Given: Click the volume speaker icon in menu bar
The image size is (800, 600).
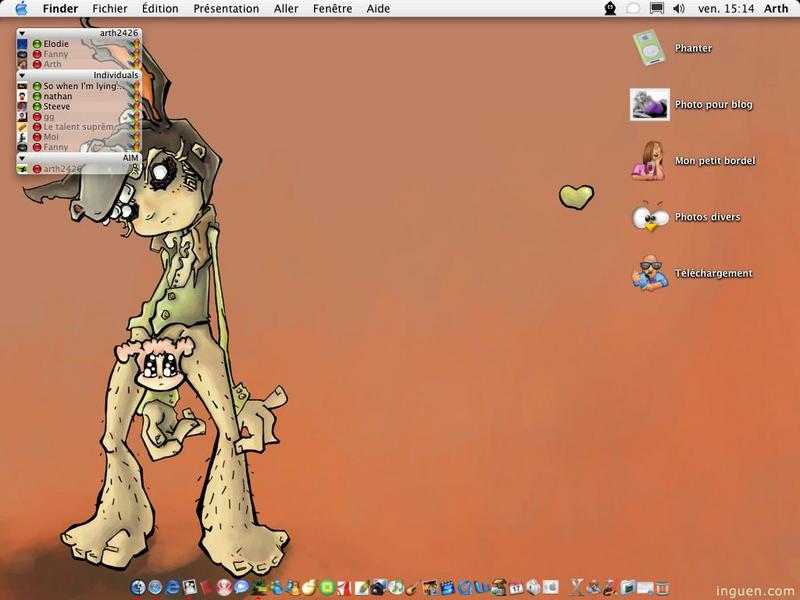Looking at the screenshot, I should pos(679,8).
